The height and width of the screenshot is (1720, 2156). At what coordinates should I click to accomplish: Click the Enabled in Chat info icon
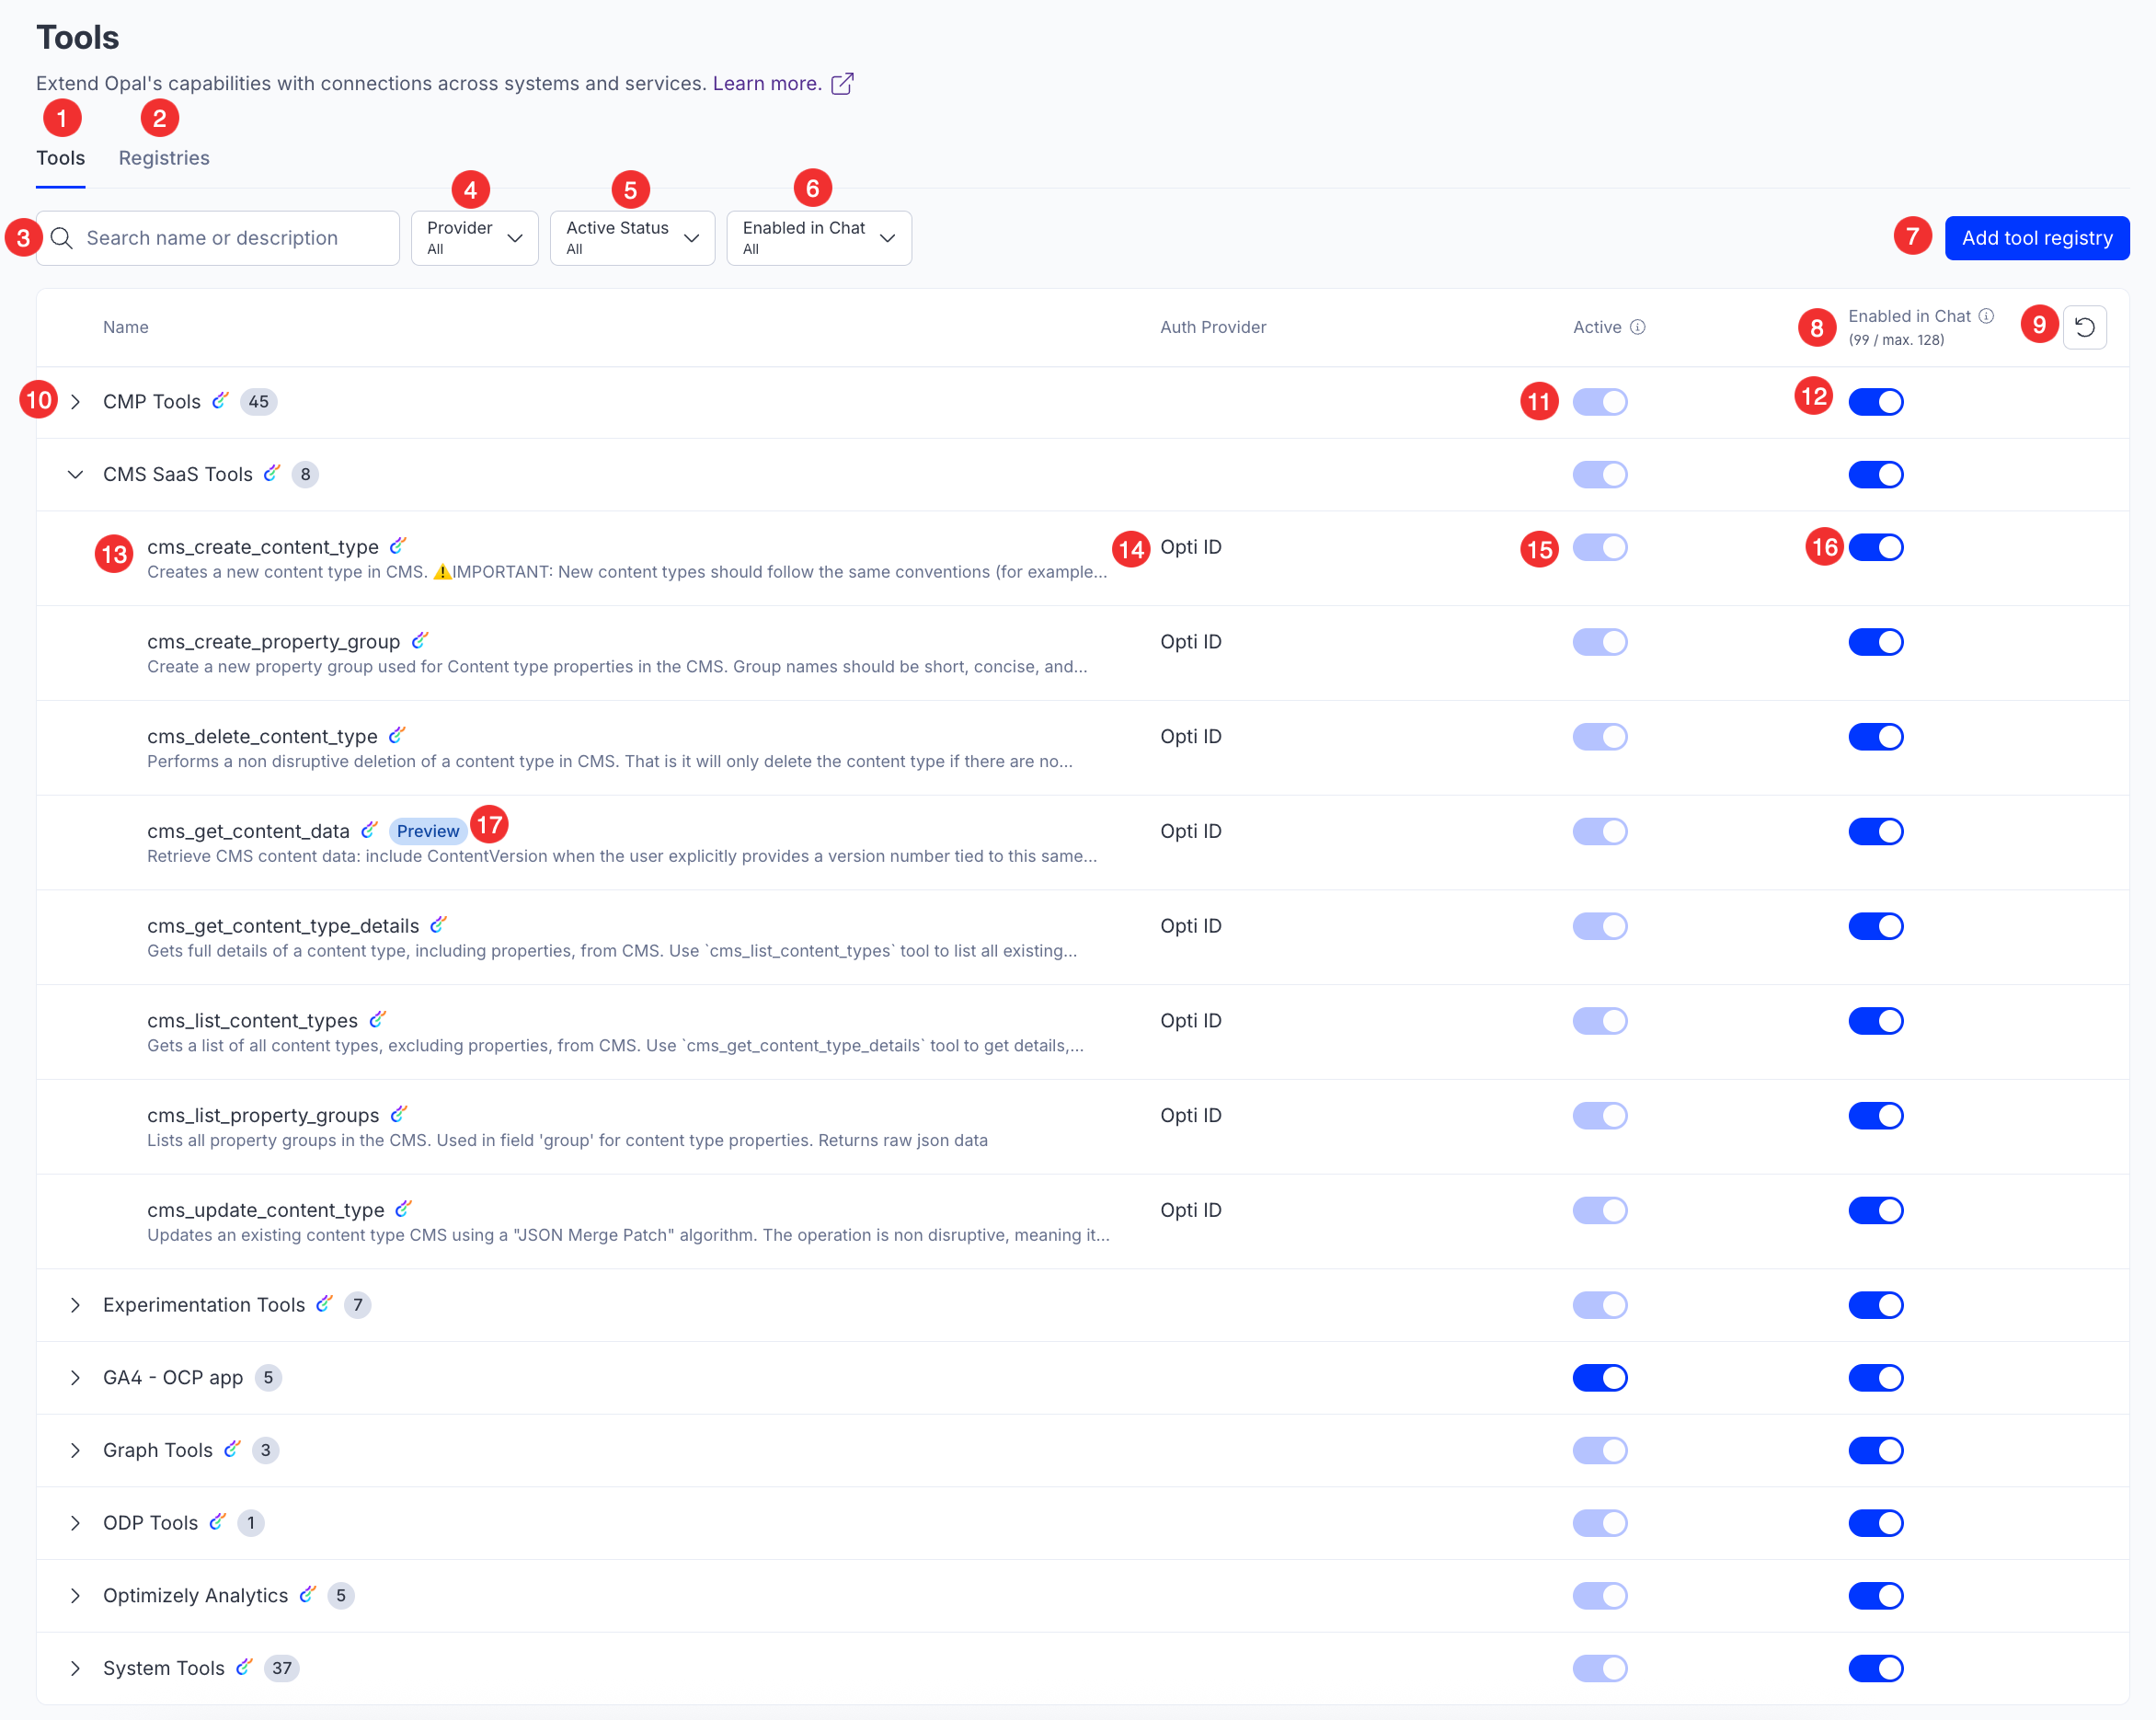pos(1986,316)
